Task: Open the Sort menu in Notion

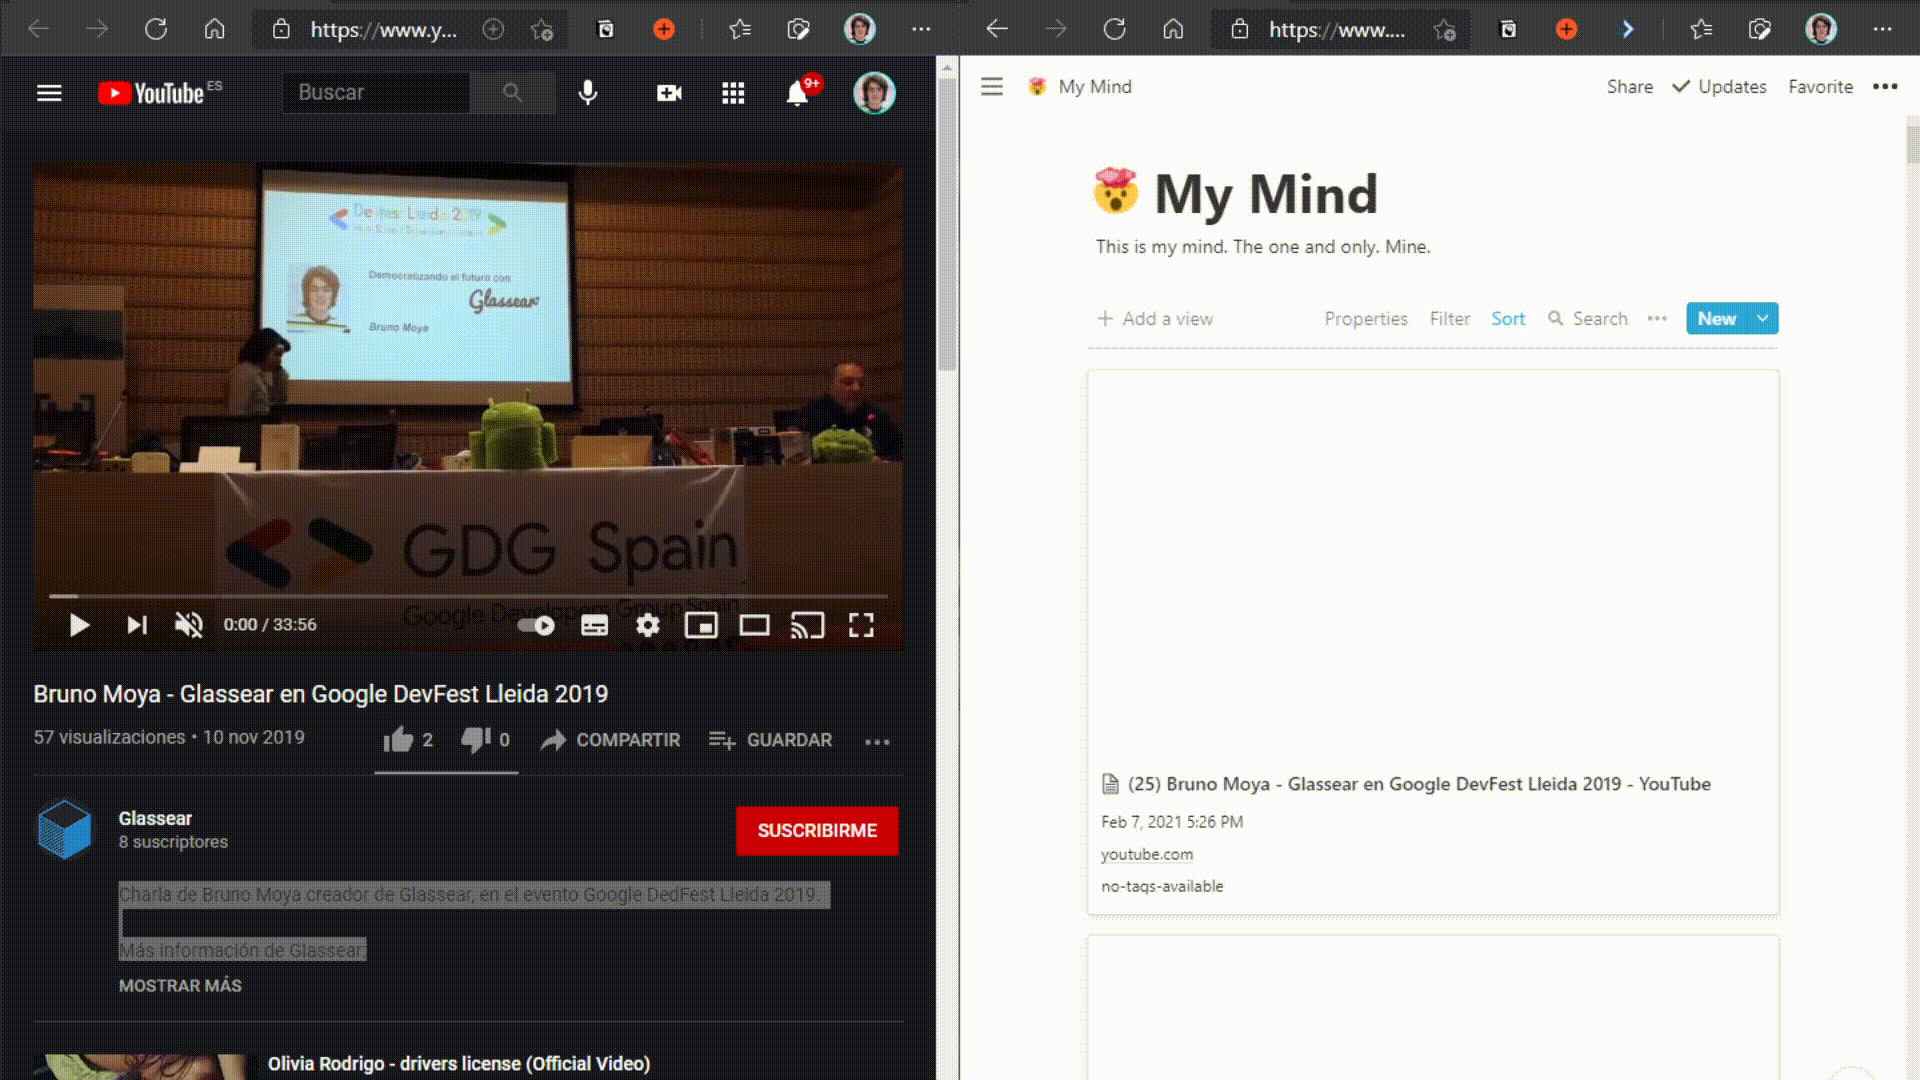Action: click(1508, 319)
